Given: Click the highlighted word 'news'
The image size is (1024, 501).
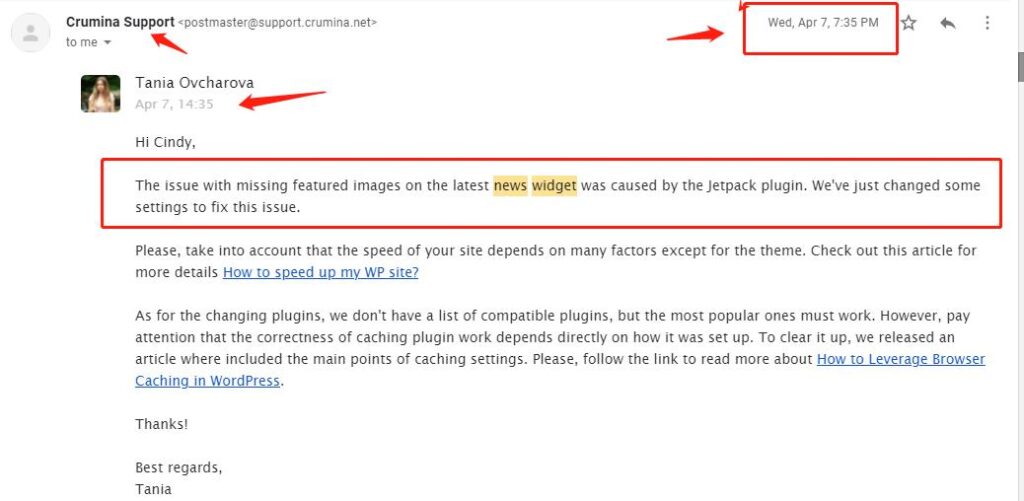Looking at the screenshot, I should pos(510,186).
